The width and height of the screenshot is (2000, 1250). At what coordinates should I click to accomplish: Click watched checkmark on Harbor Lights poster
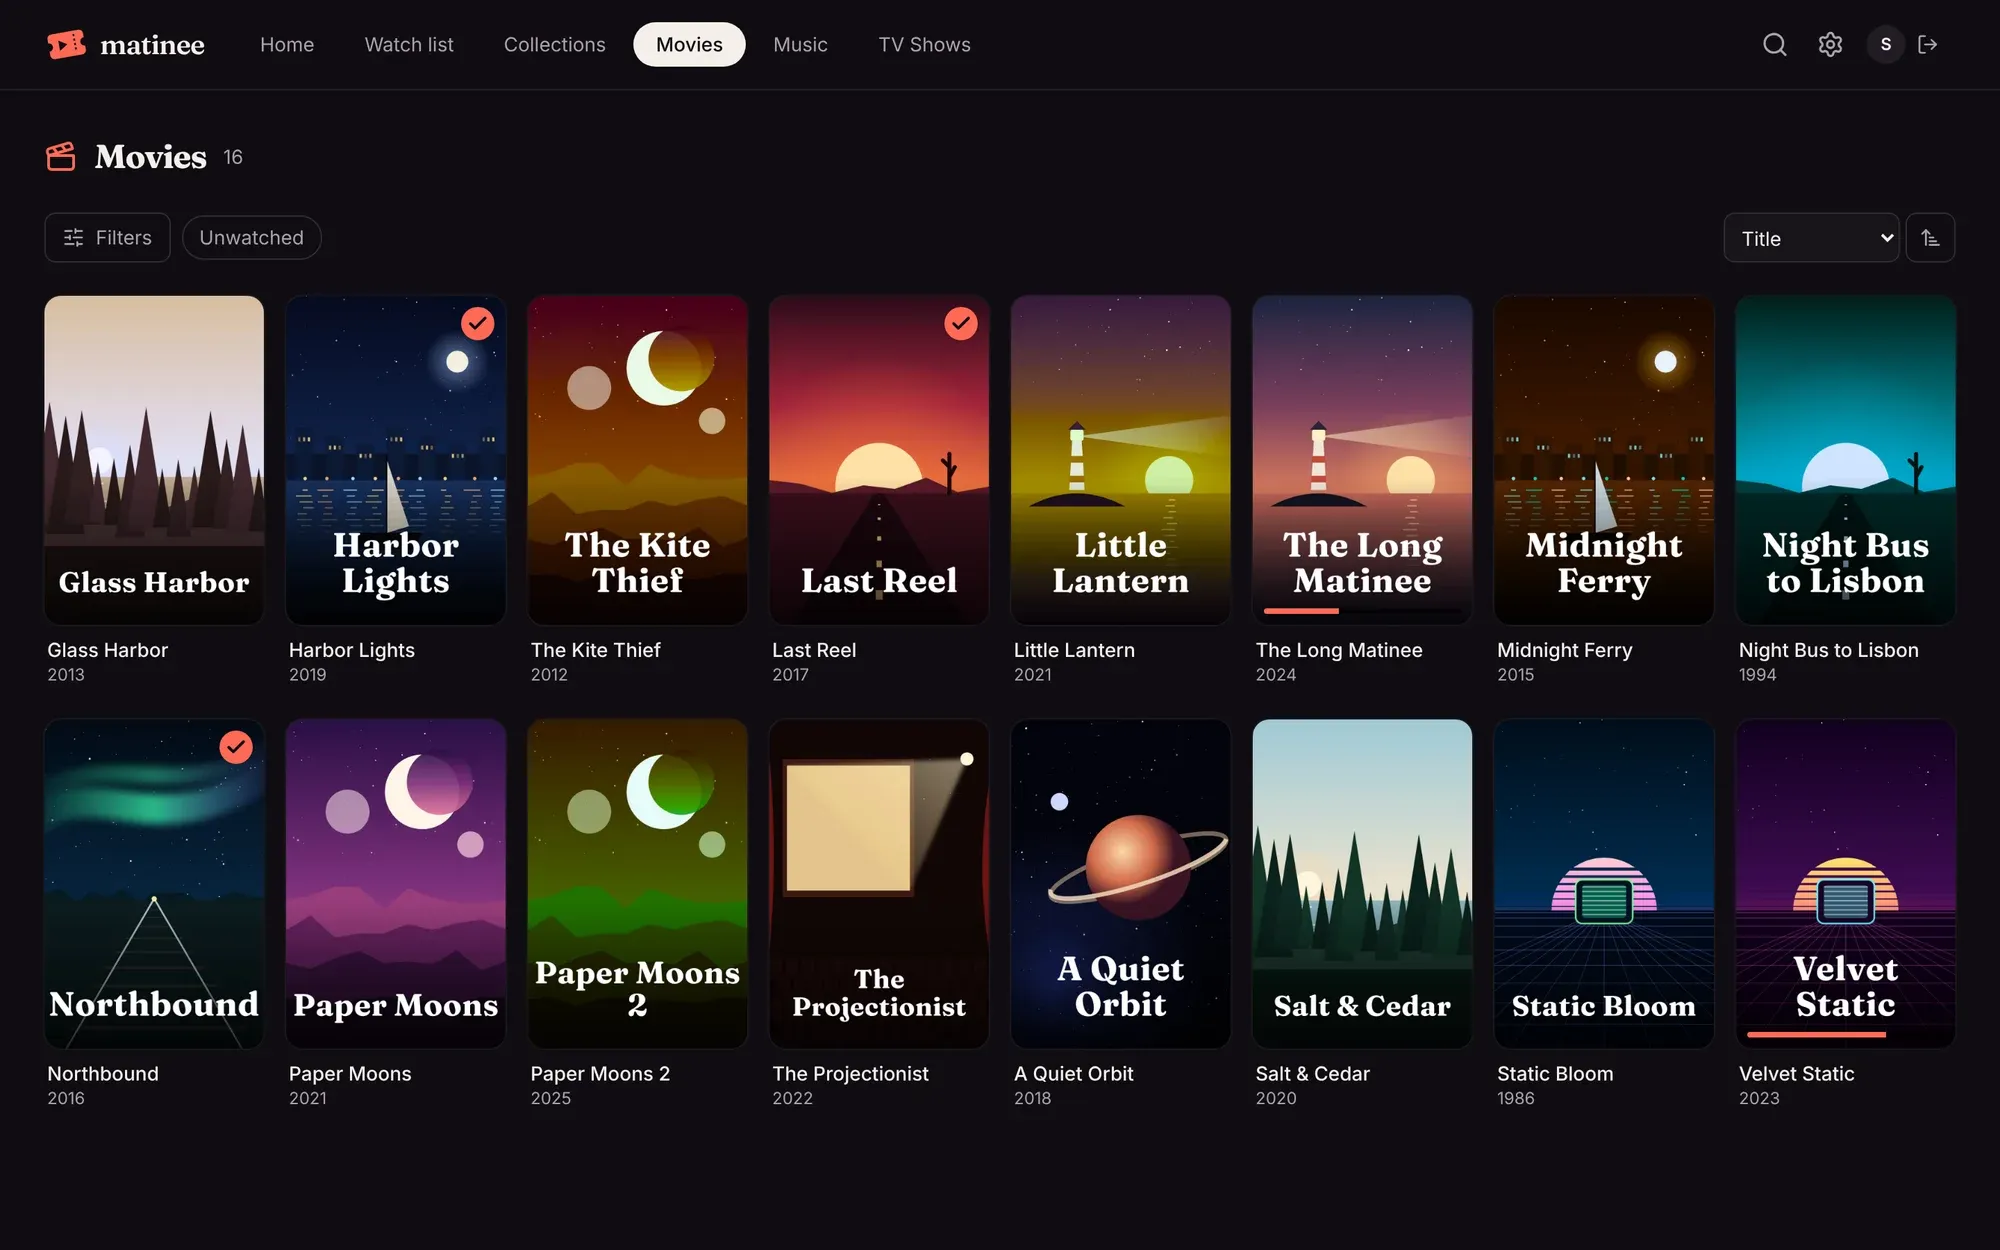coord(478,323)
